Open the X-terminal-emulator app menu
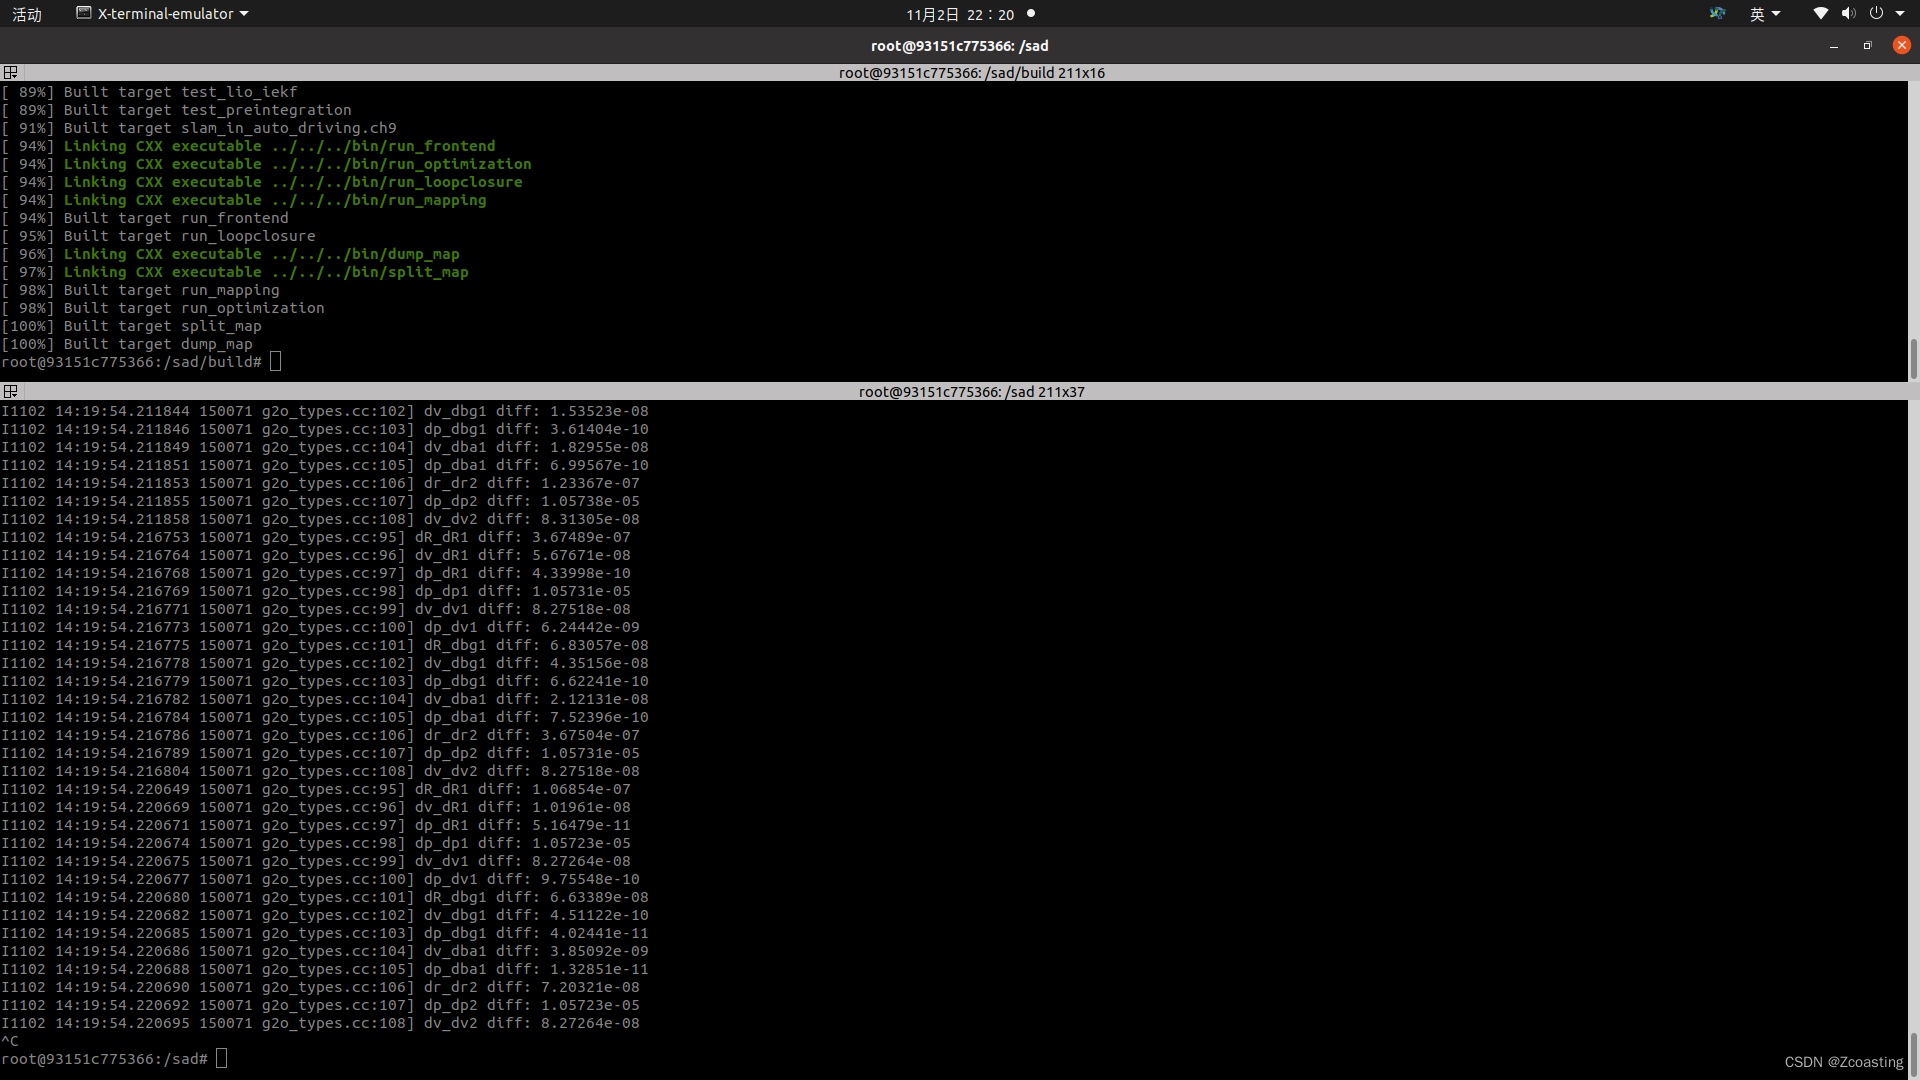This screenshot has width=1920, height=1080. [162, 14]
